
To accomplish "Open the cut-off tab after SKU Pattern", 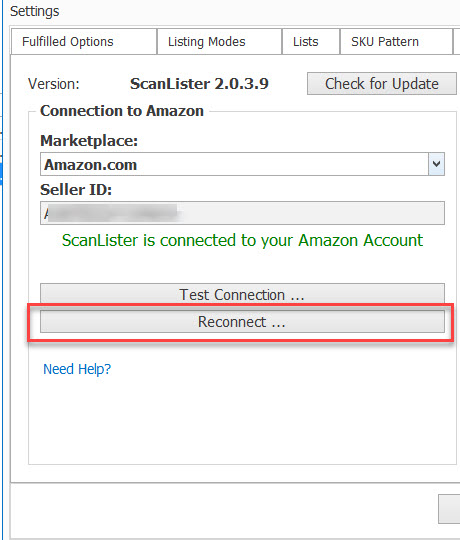I will tap(457, 42).
